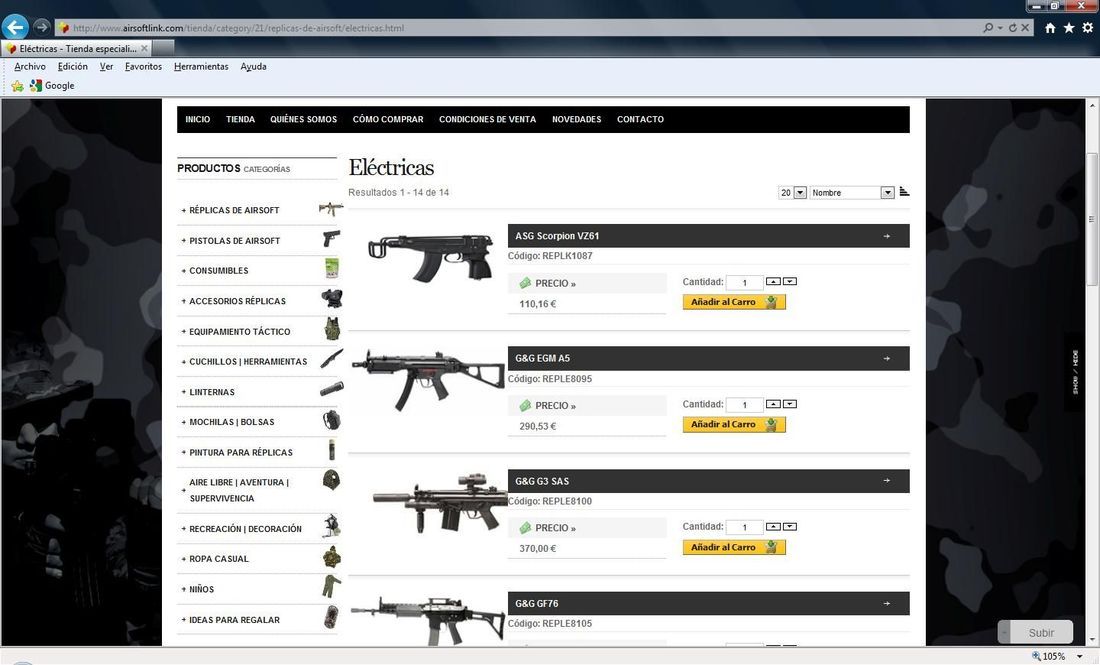Expand the ASG Scorpion VZ61 header arrow
This screenshot has height=665, width=1100.
click(887, 236)
